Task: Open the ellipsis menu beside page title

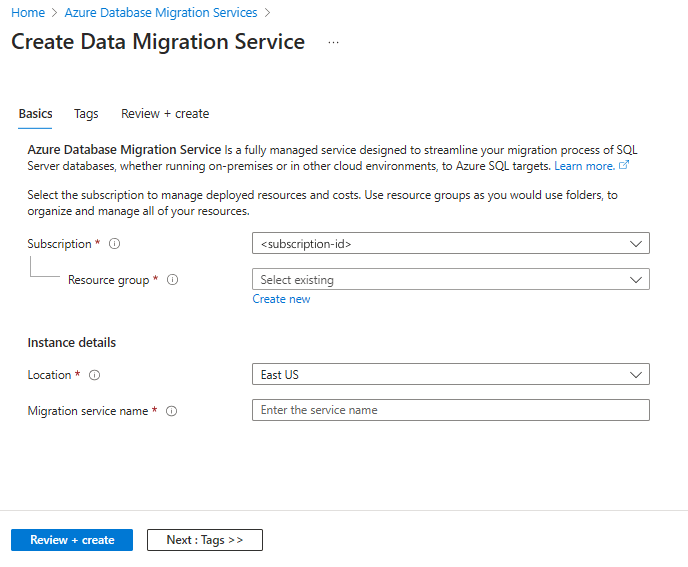Action: (x=333, y=43)
